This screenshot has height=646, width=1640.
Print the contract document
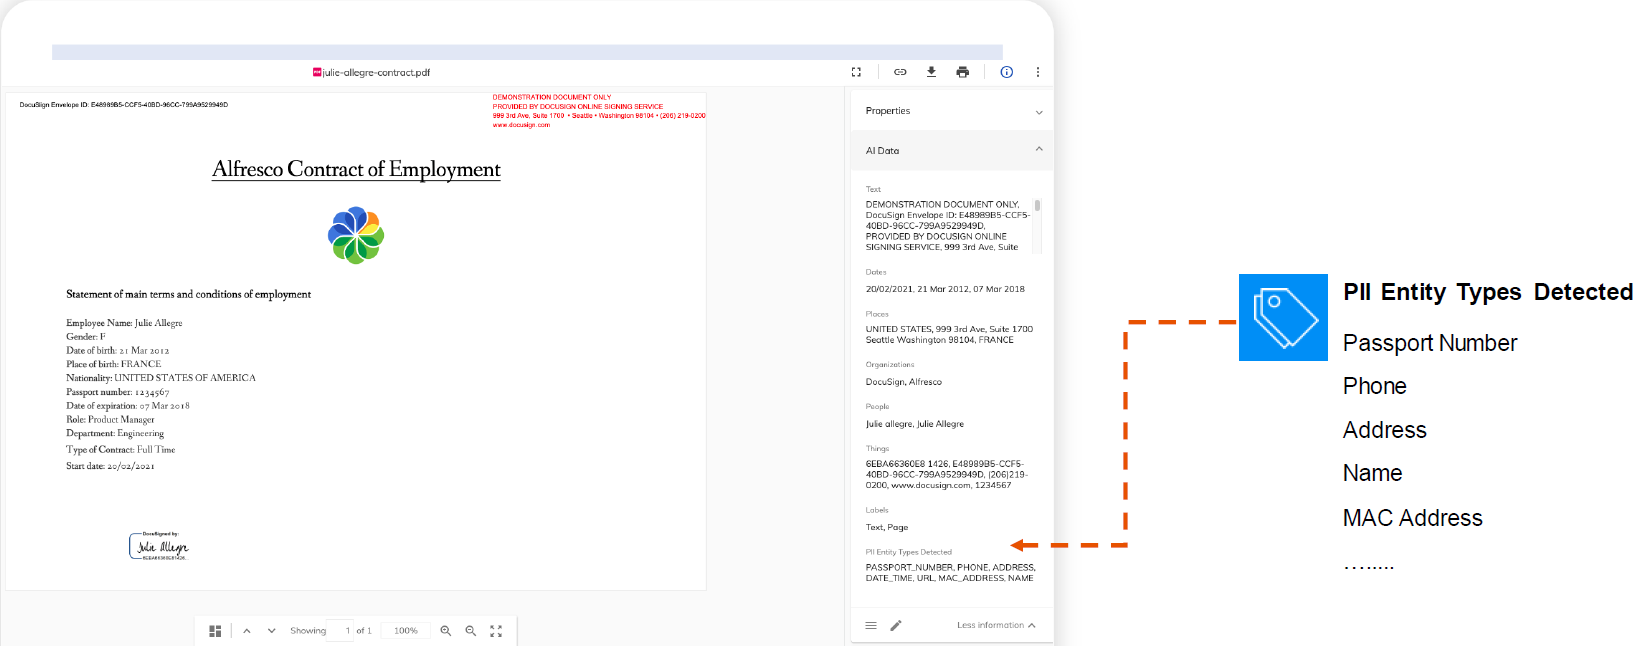pos(962,72)
